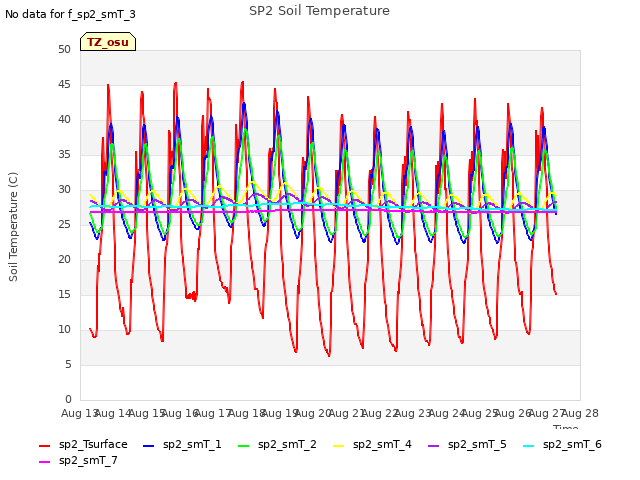640x480 pixels.
Task: Click the Aug 28 x-axis tick label
Action: click(580, 413)
